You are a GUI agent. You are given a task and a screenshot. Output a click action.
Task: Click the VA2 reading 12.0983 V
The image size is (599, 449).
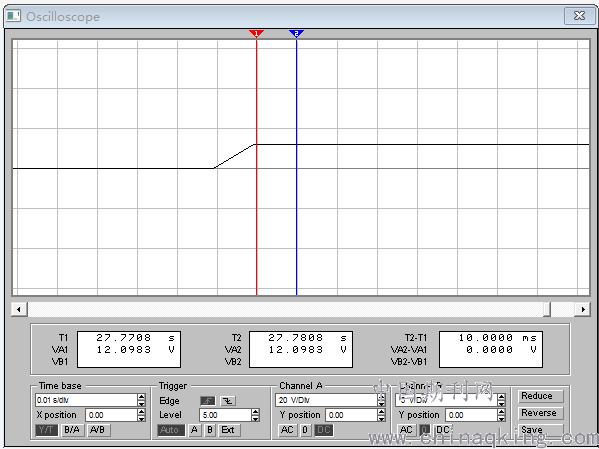[x=308, y=350]
